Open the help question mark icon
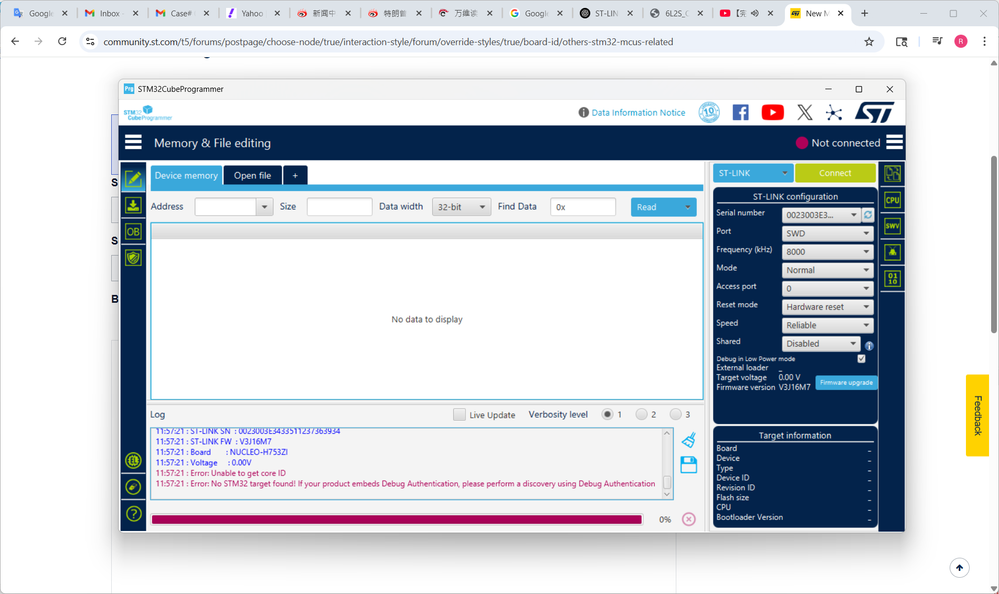 tap(133, 514)
